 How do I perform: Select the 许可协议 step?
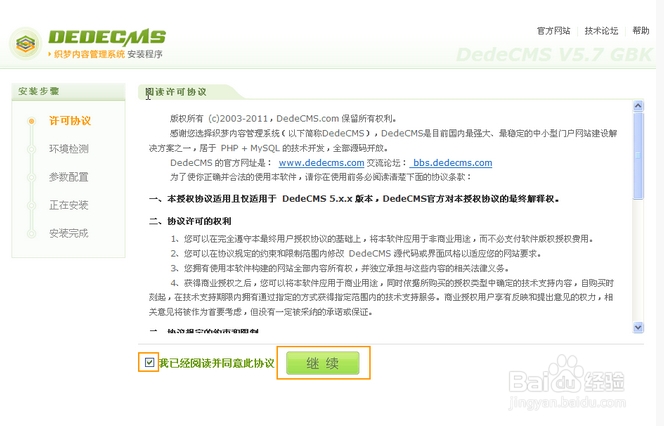point(70,121)
